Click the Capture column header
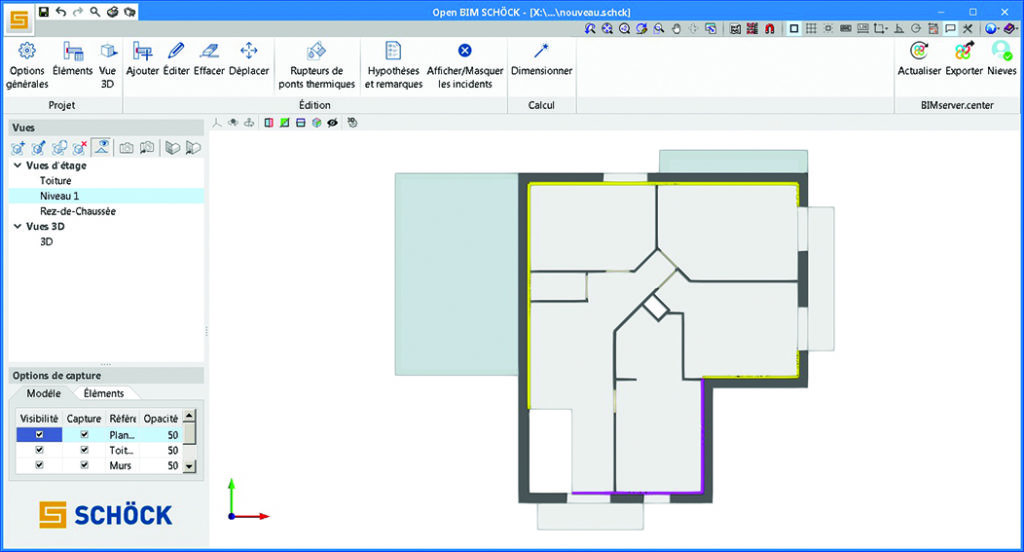Image resolution: width=1024 pixels, height=552 pixels. (84, 418)
